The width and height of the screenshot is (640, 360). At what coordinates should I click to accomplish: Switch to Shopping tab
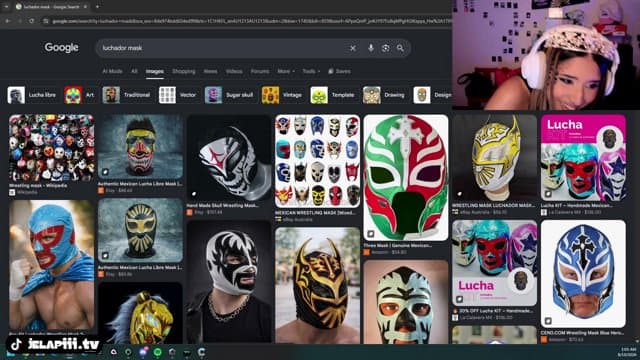tap(184, 71)
